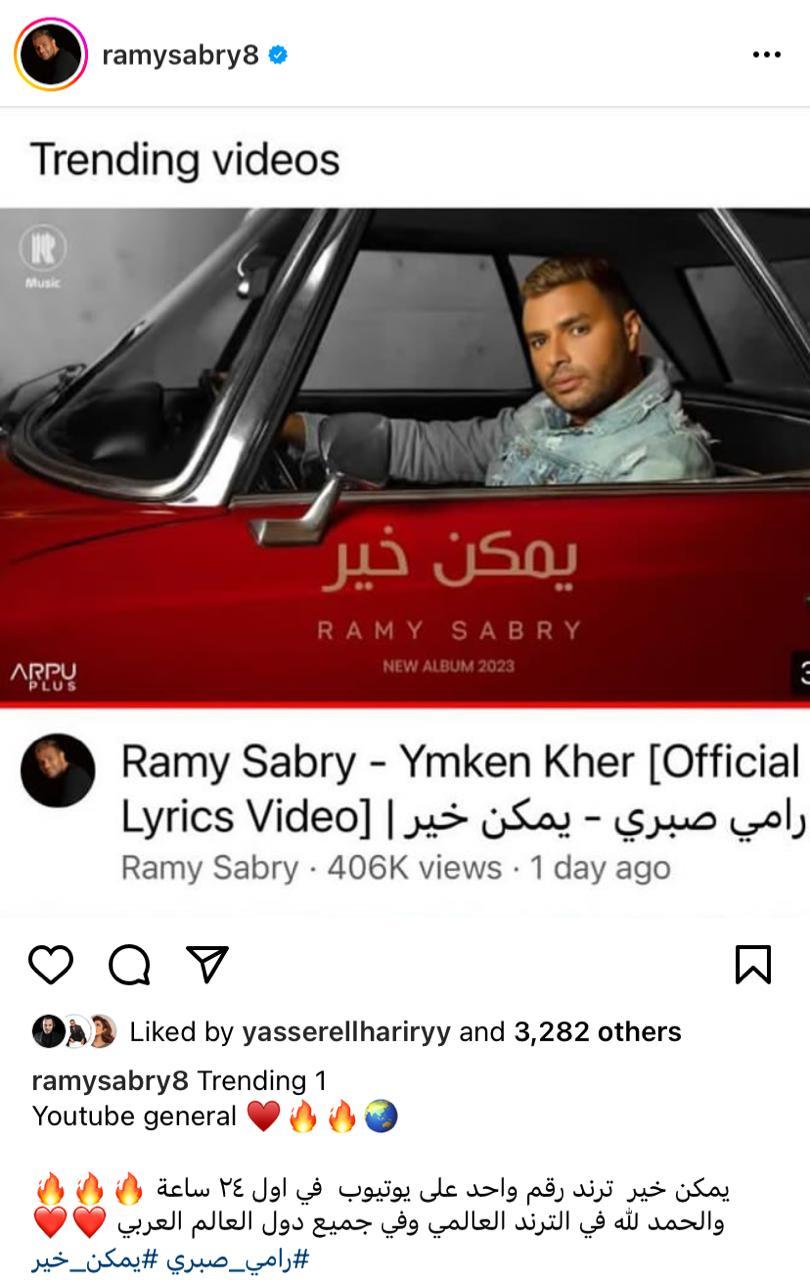Save the post with the bookmark icon
Screen dimensions: 810x1280
pyautogui.click(x=753, y=965)
